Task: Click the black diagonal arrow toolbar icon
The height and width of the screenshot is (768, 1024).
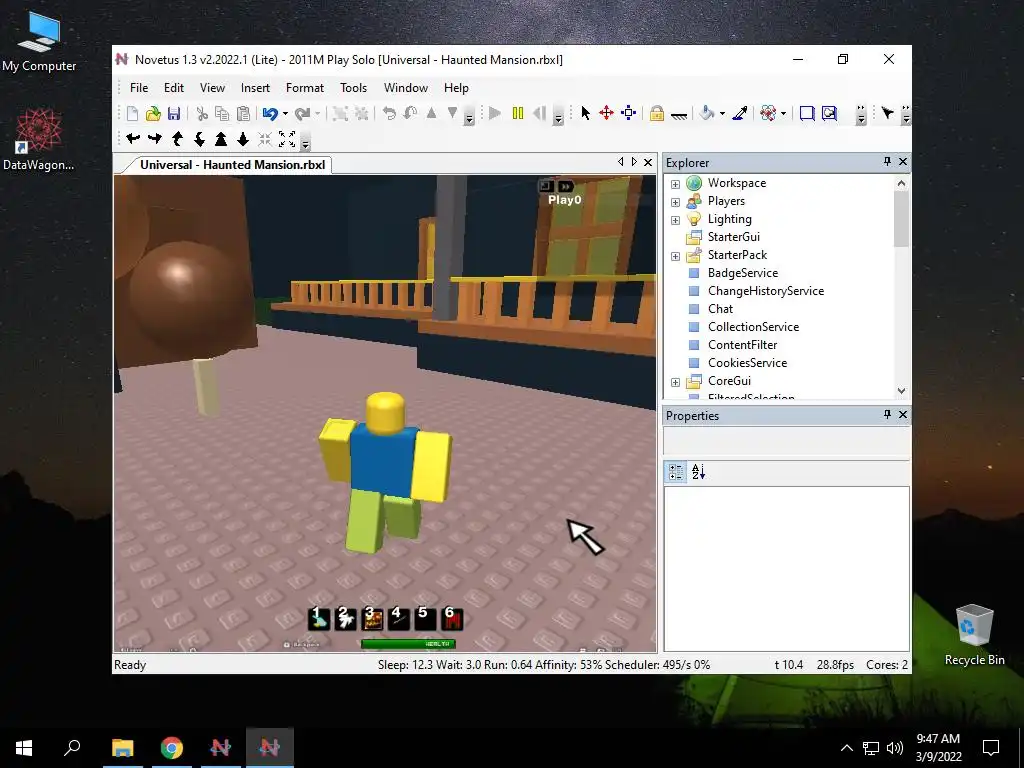Action: (x=887, y=114)
